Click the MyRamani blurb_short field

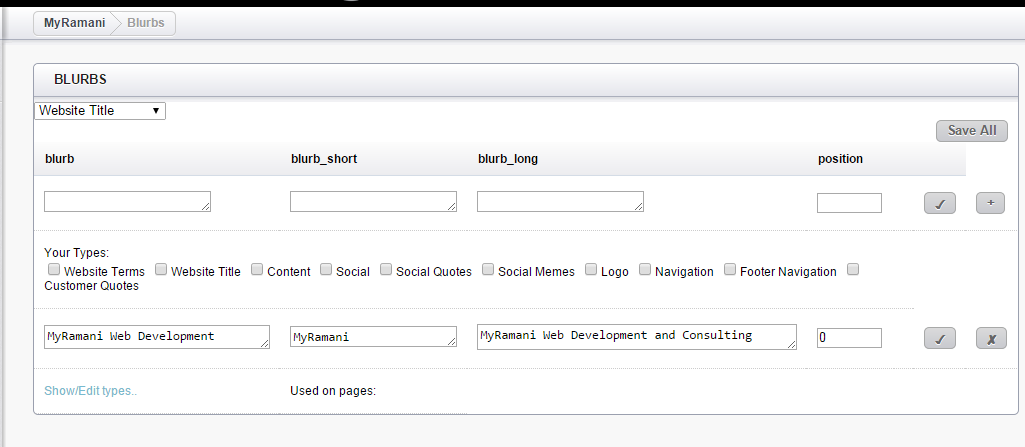coord(373,337)
